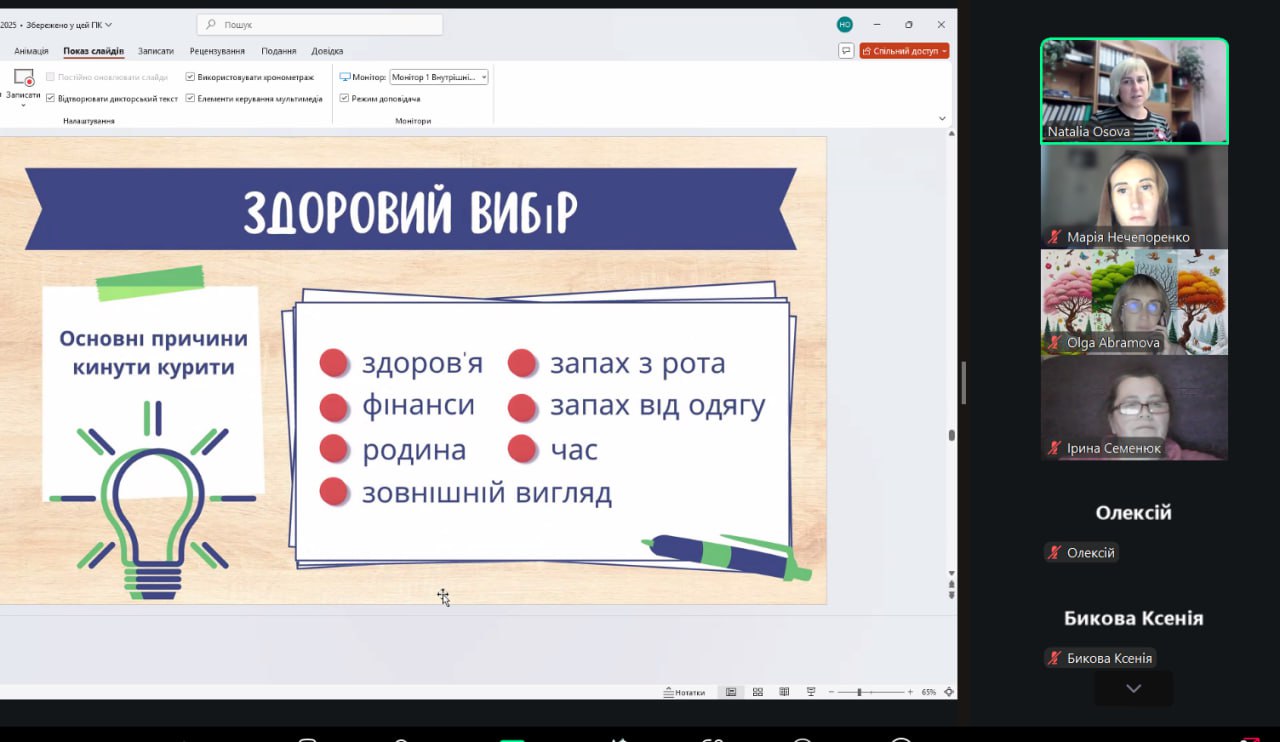
Task: Click the zoom in plus icon
Action: tap(910, 692)
